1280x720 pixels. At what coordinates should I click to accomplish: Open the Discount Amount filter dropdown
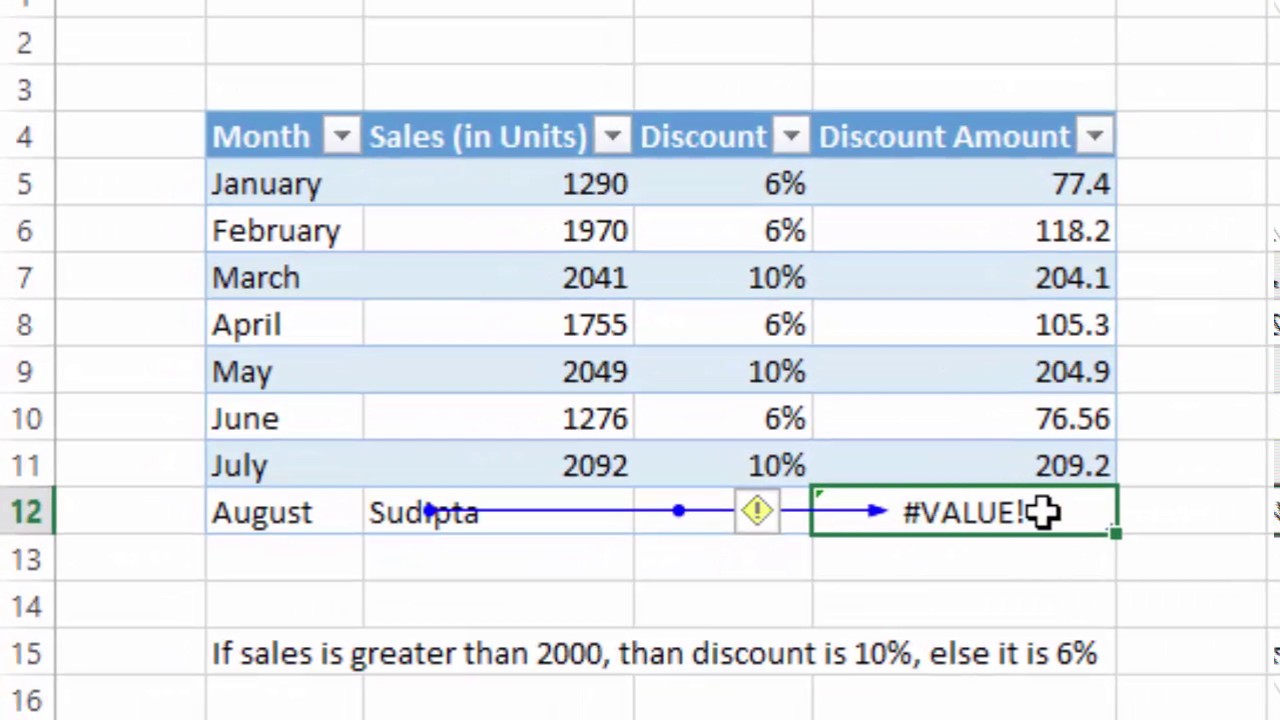(1095, 137)
